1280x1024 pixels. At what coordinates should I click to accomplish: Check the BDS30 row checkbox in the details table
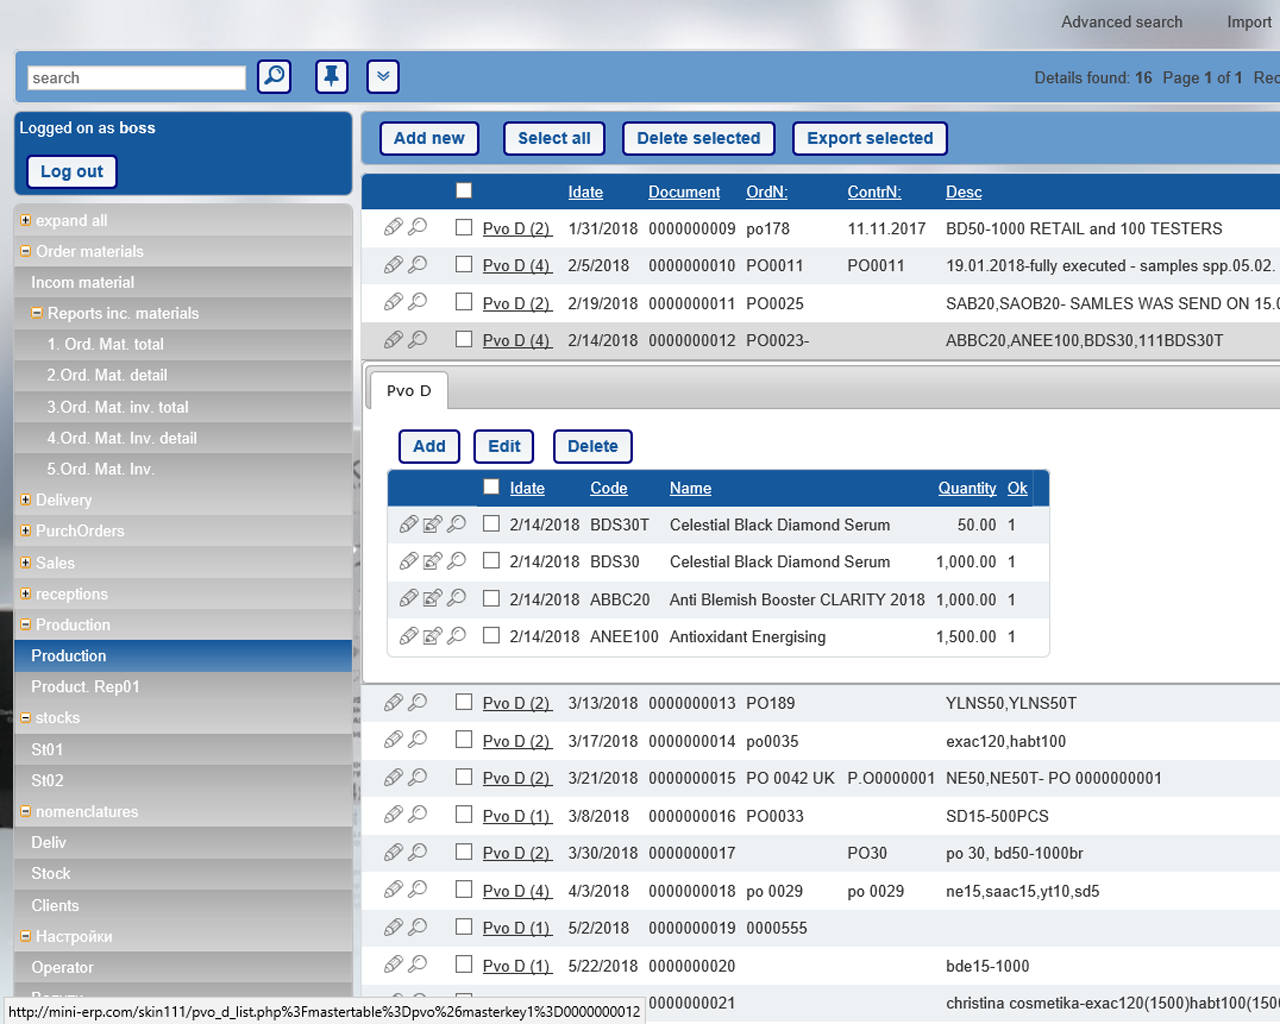click(x=491, y=561)
